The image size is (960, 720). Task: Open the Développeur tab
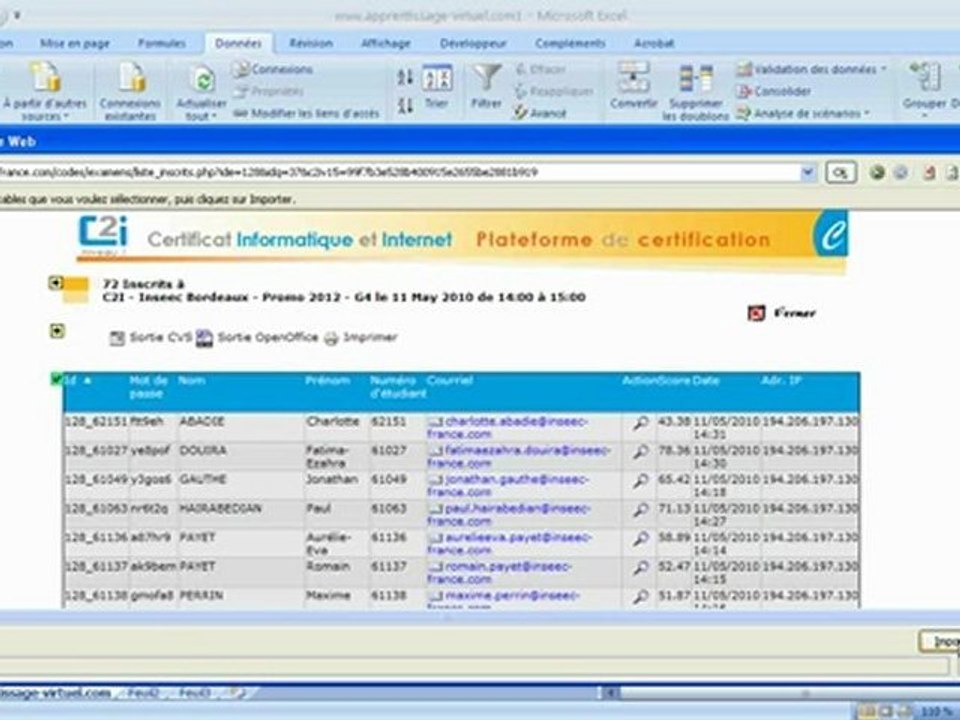coord(473,43)
